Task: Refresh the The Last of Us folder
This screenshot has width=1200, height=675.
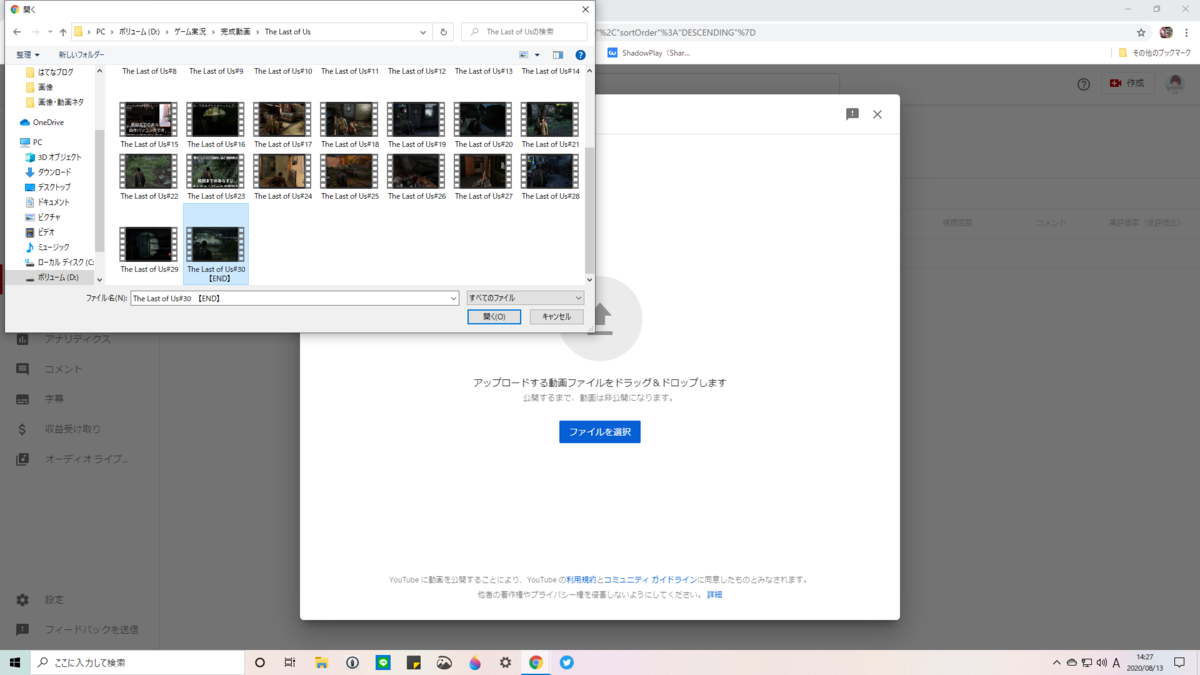Action: [444, 32]
